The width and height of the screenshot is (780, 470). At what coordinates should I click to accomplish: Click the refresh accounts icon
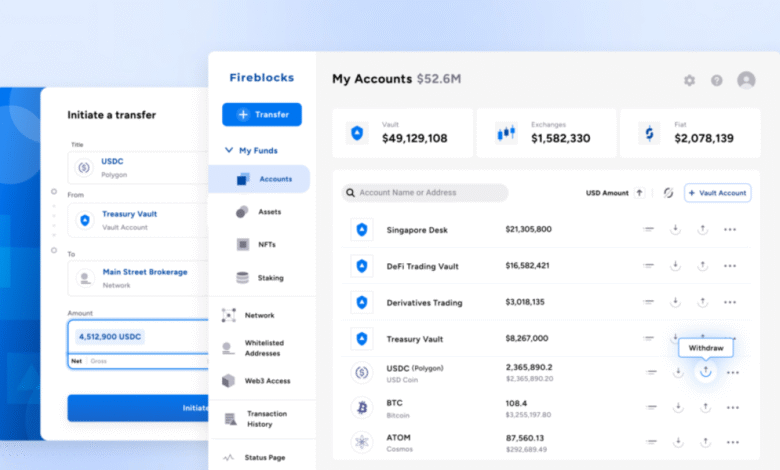point(668,192)
